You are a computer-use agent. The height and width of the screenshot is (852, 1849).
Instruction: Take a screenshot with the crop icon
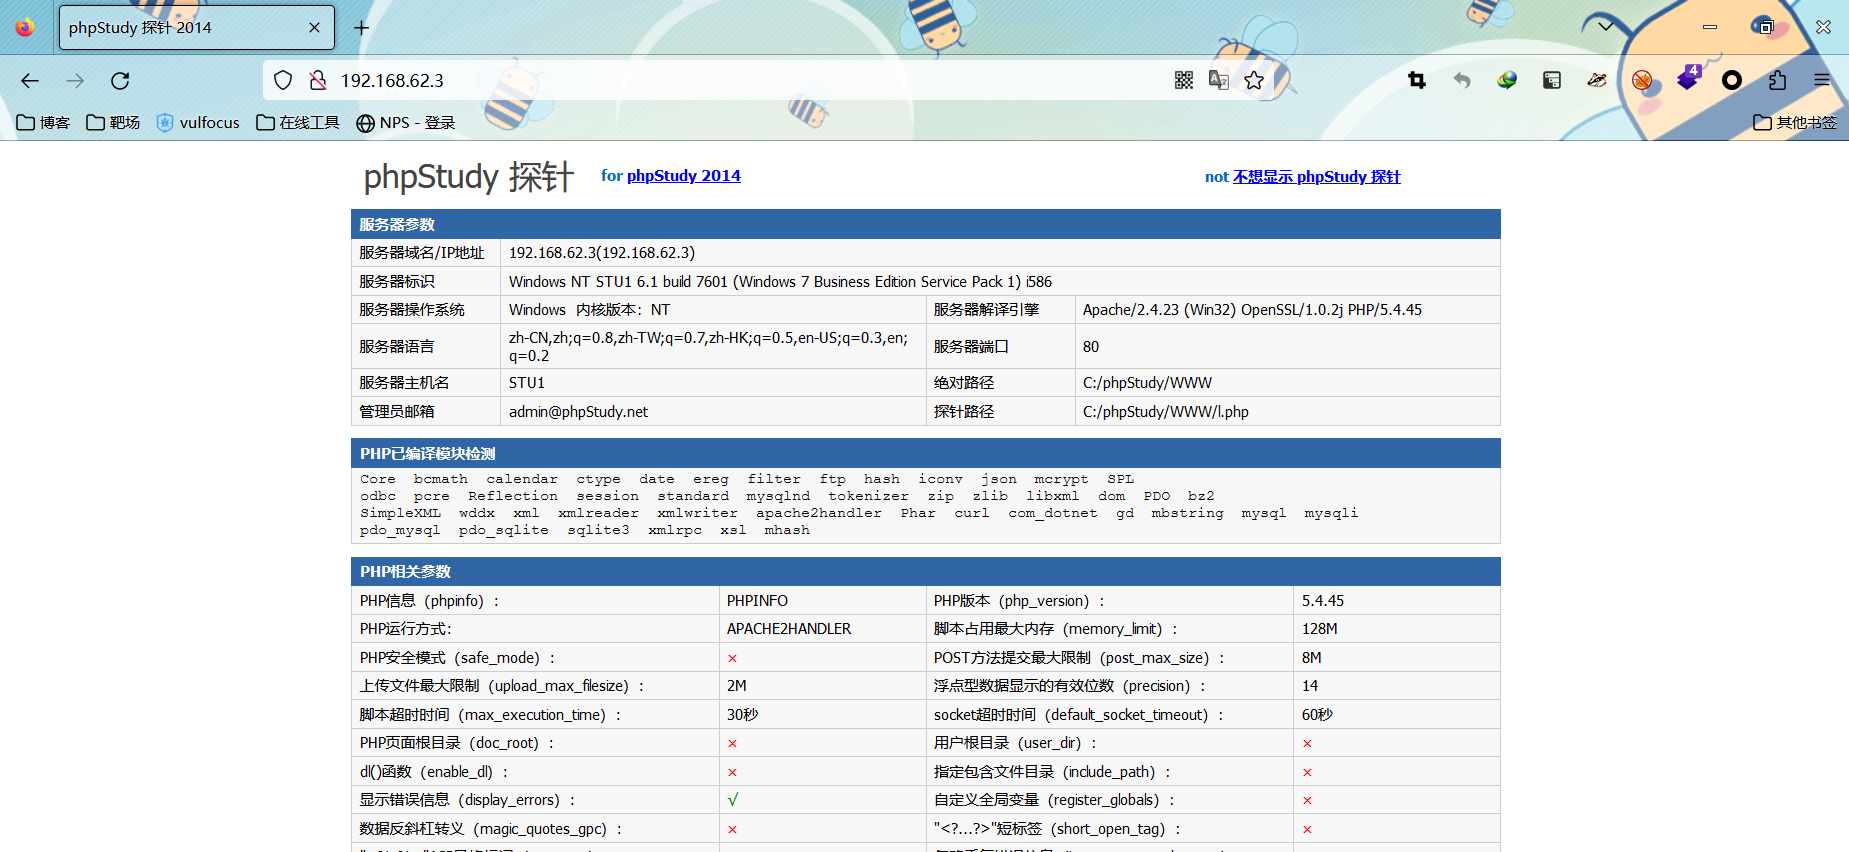coord(1417,80)
